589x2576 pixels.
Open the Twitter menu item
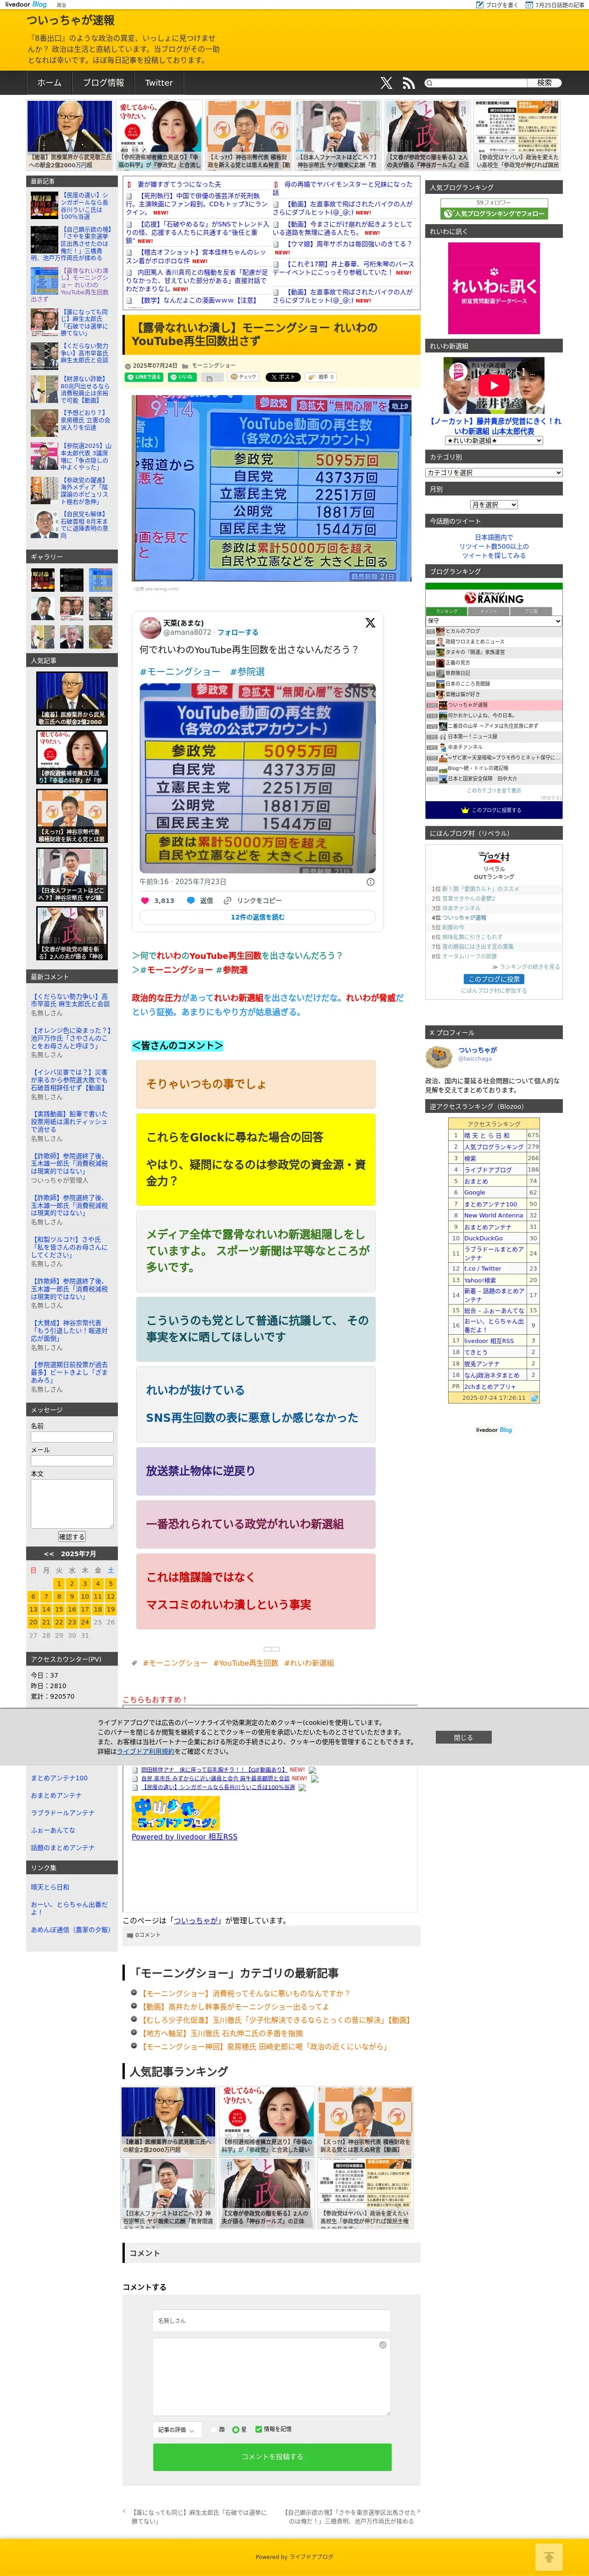(159, 83)
